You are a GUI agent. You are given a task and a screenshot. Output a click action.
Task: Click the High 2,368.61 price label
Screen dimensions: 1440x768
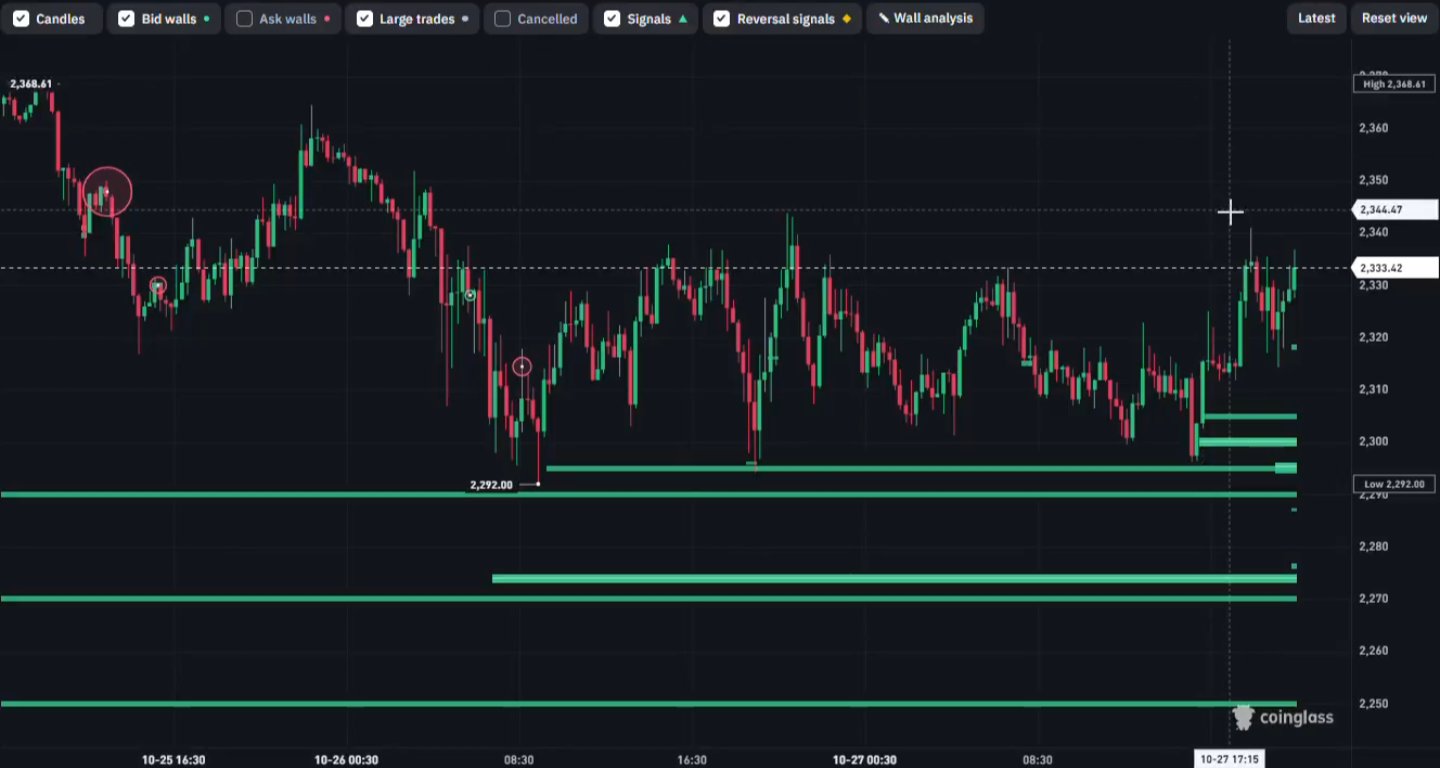[x=1394, y=84]
